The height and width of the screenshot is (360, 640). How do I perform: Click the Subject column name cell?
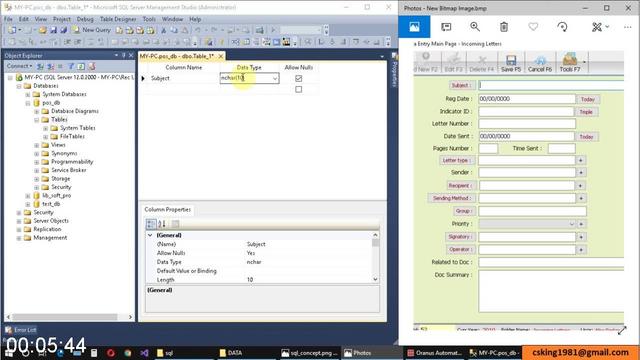pos(184,78)
